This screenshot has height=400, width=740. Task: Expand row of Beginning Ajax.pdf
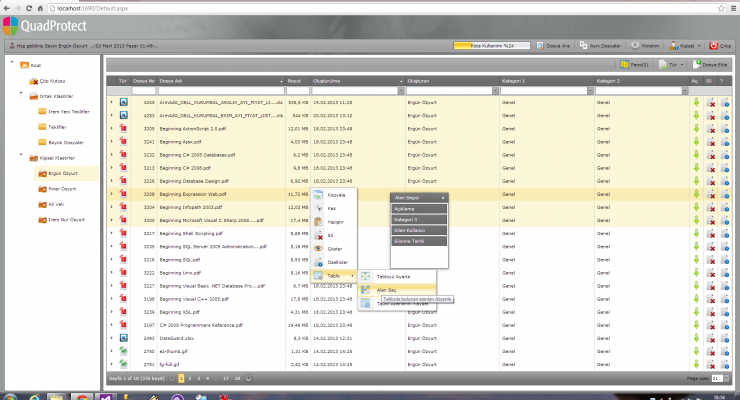112,142
